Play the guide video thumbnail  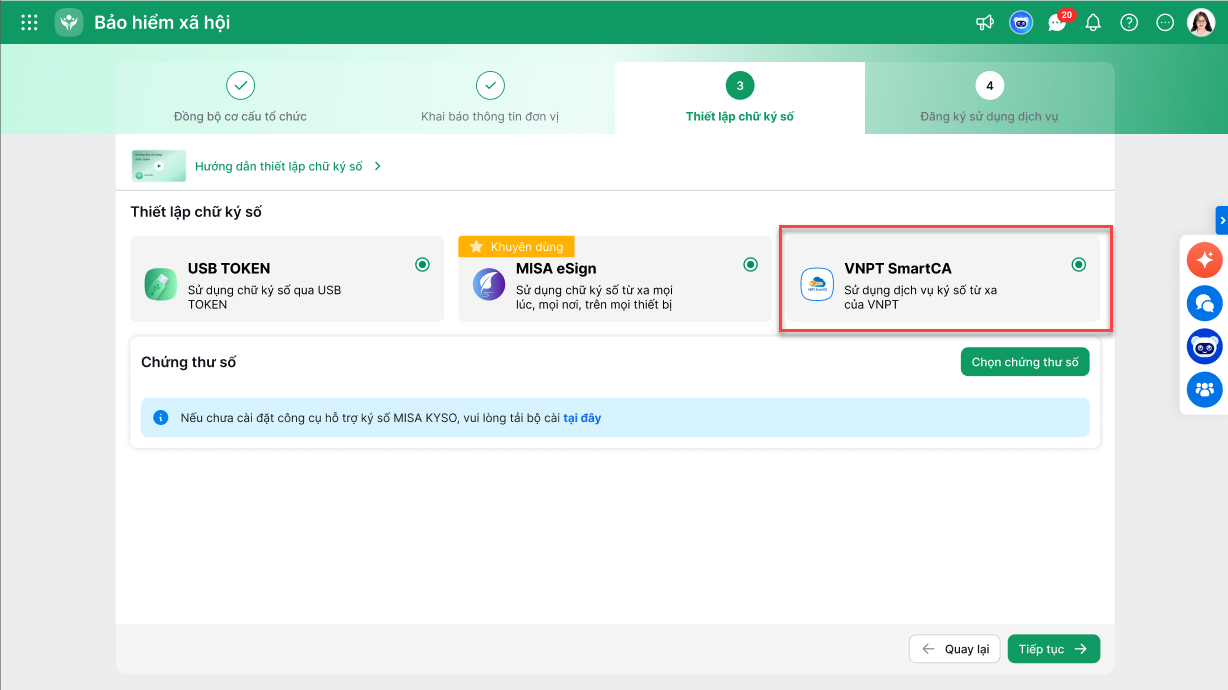click(x=159, y=166)
